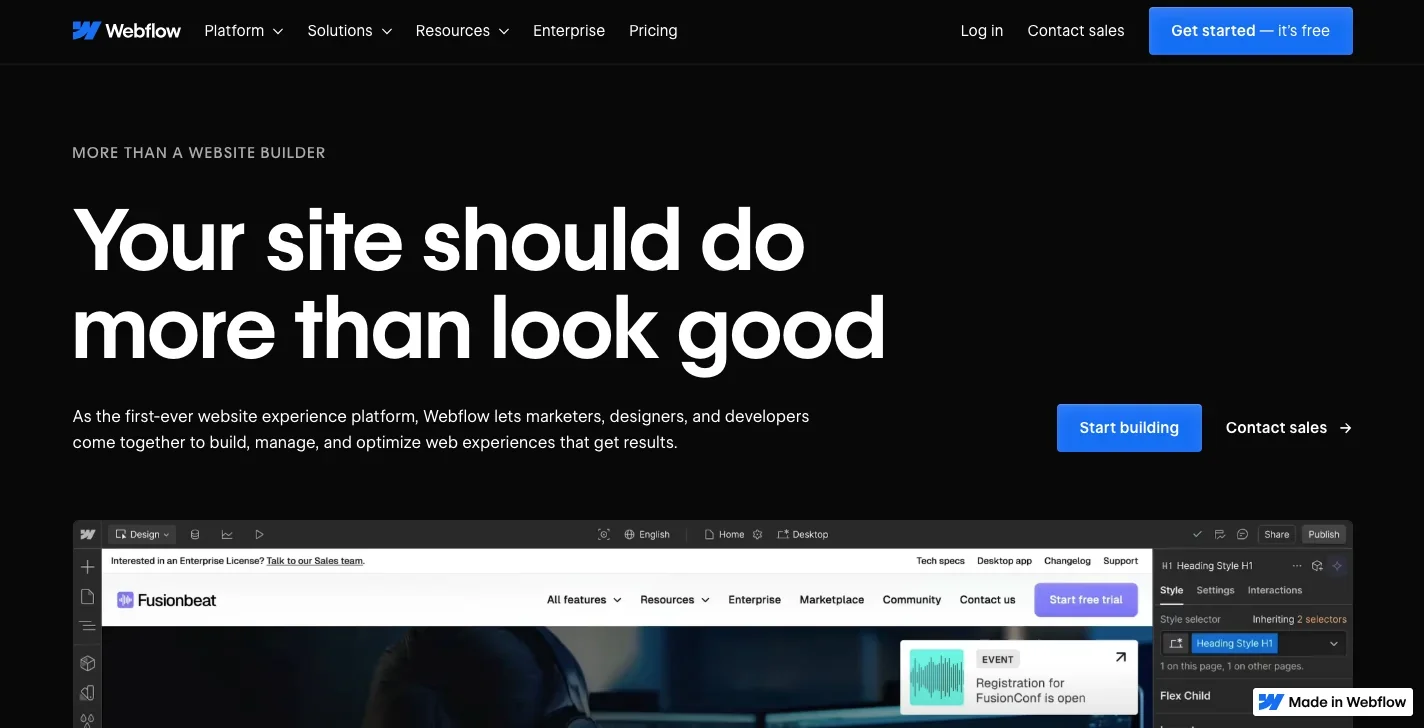Open the Components cube icon
The image size is (1424, 728).
[88, 663]
